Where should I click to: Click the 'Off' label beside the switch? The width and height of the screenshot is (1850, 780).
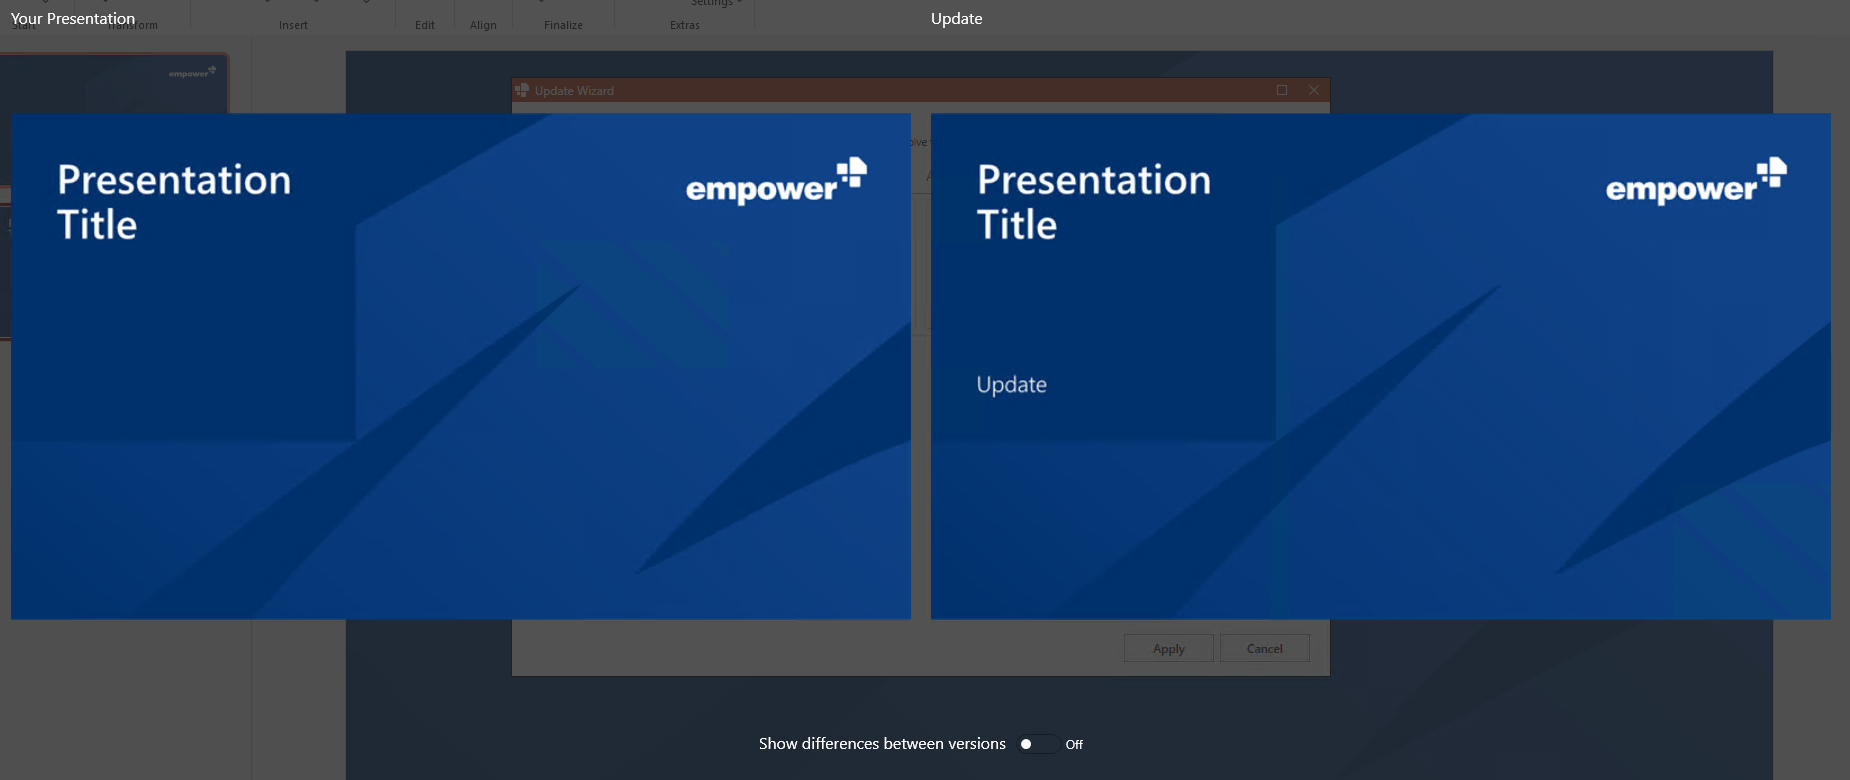point(1074,744)
